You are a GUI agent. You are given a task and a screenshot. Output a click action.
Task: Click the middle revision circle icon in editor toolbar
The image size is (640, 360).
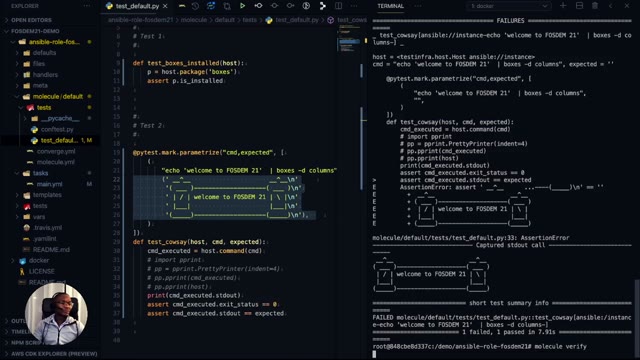click(x=274, y=6)
